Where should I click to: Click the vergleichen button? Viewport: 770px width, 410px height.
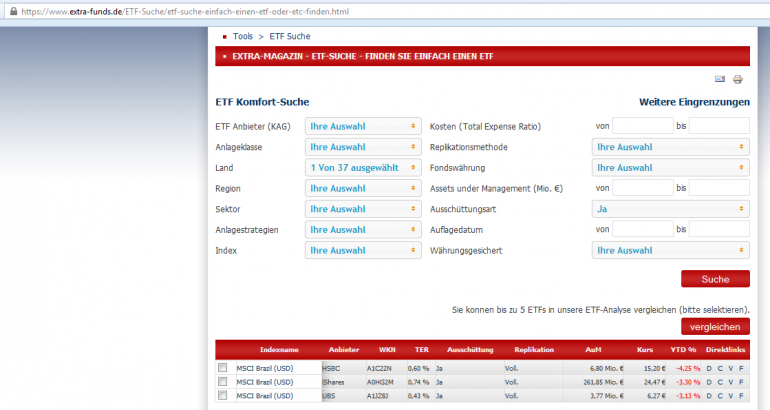[715, 327]
